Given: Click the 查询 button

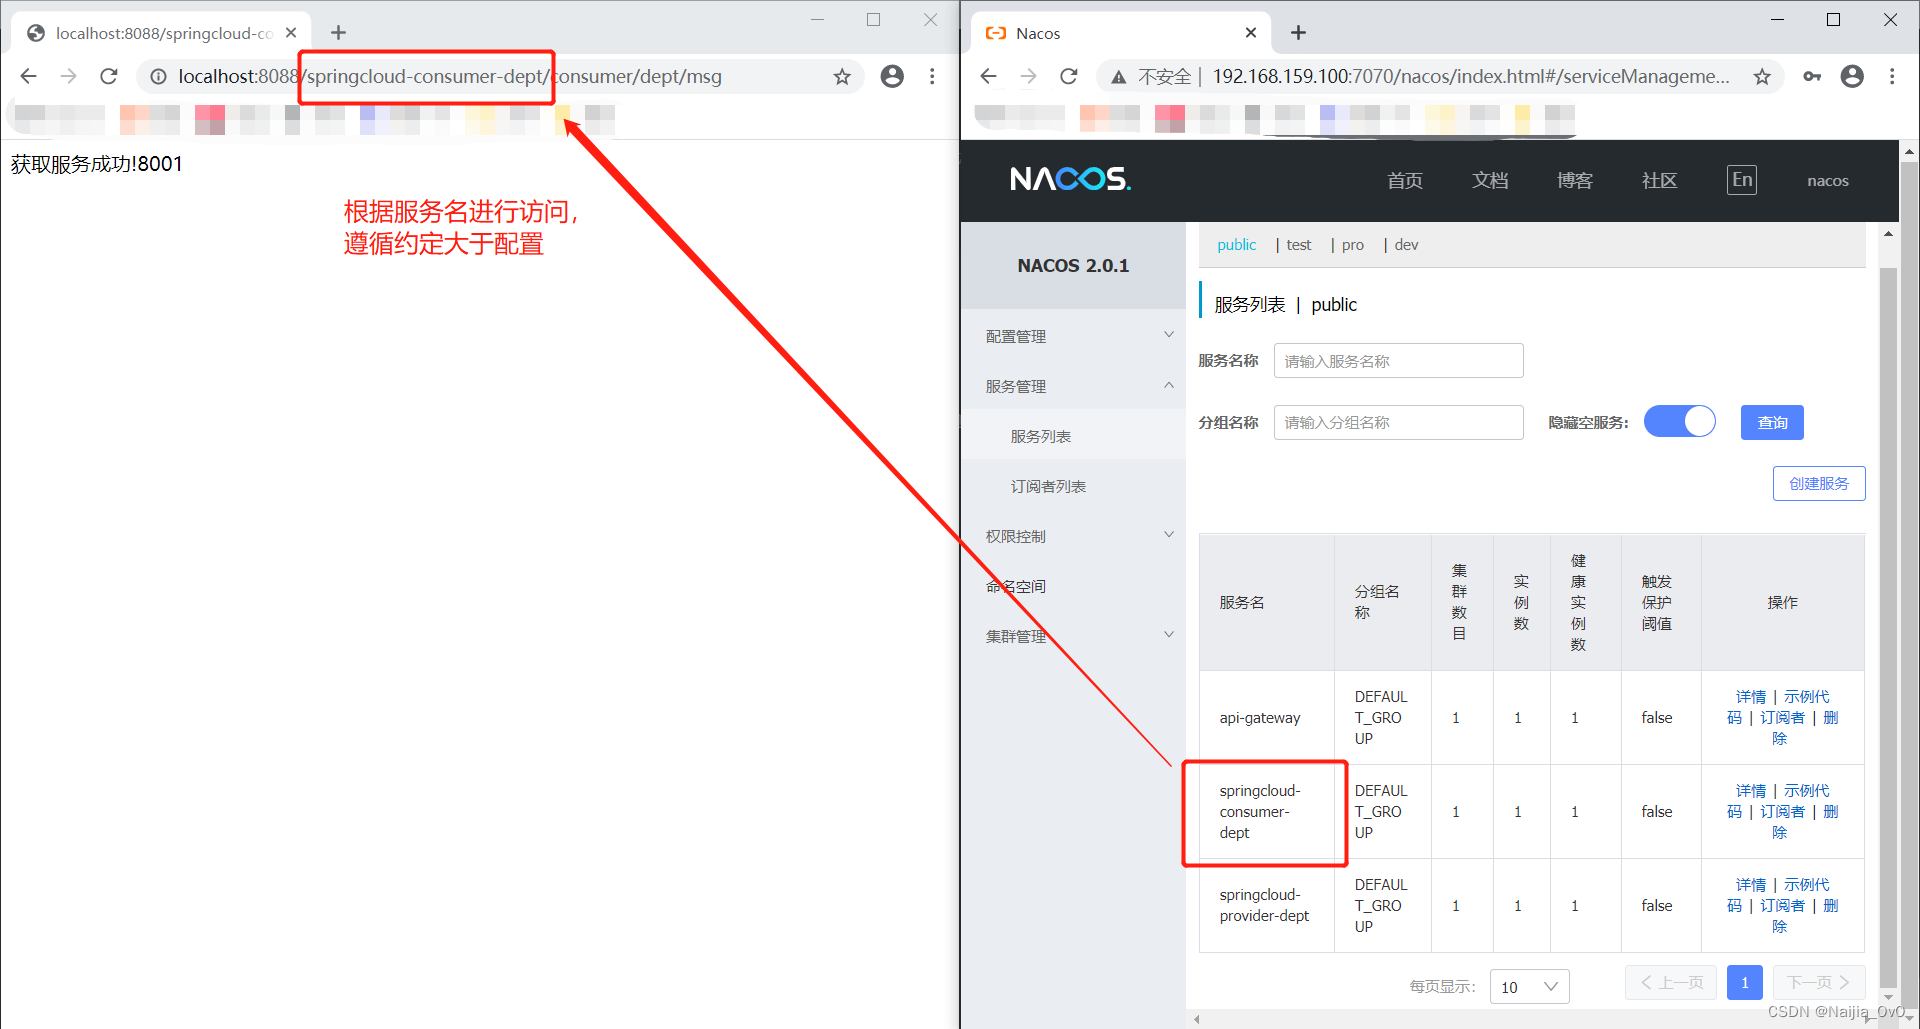Looking at the screenshot, I should tap(1772, 422).
